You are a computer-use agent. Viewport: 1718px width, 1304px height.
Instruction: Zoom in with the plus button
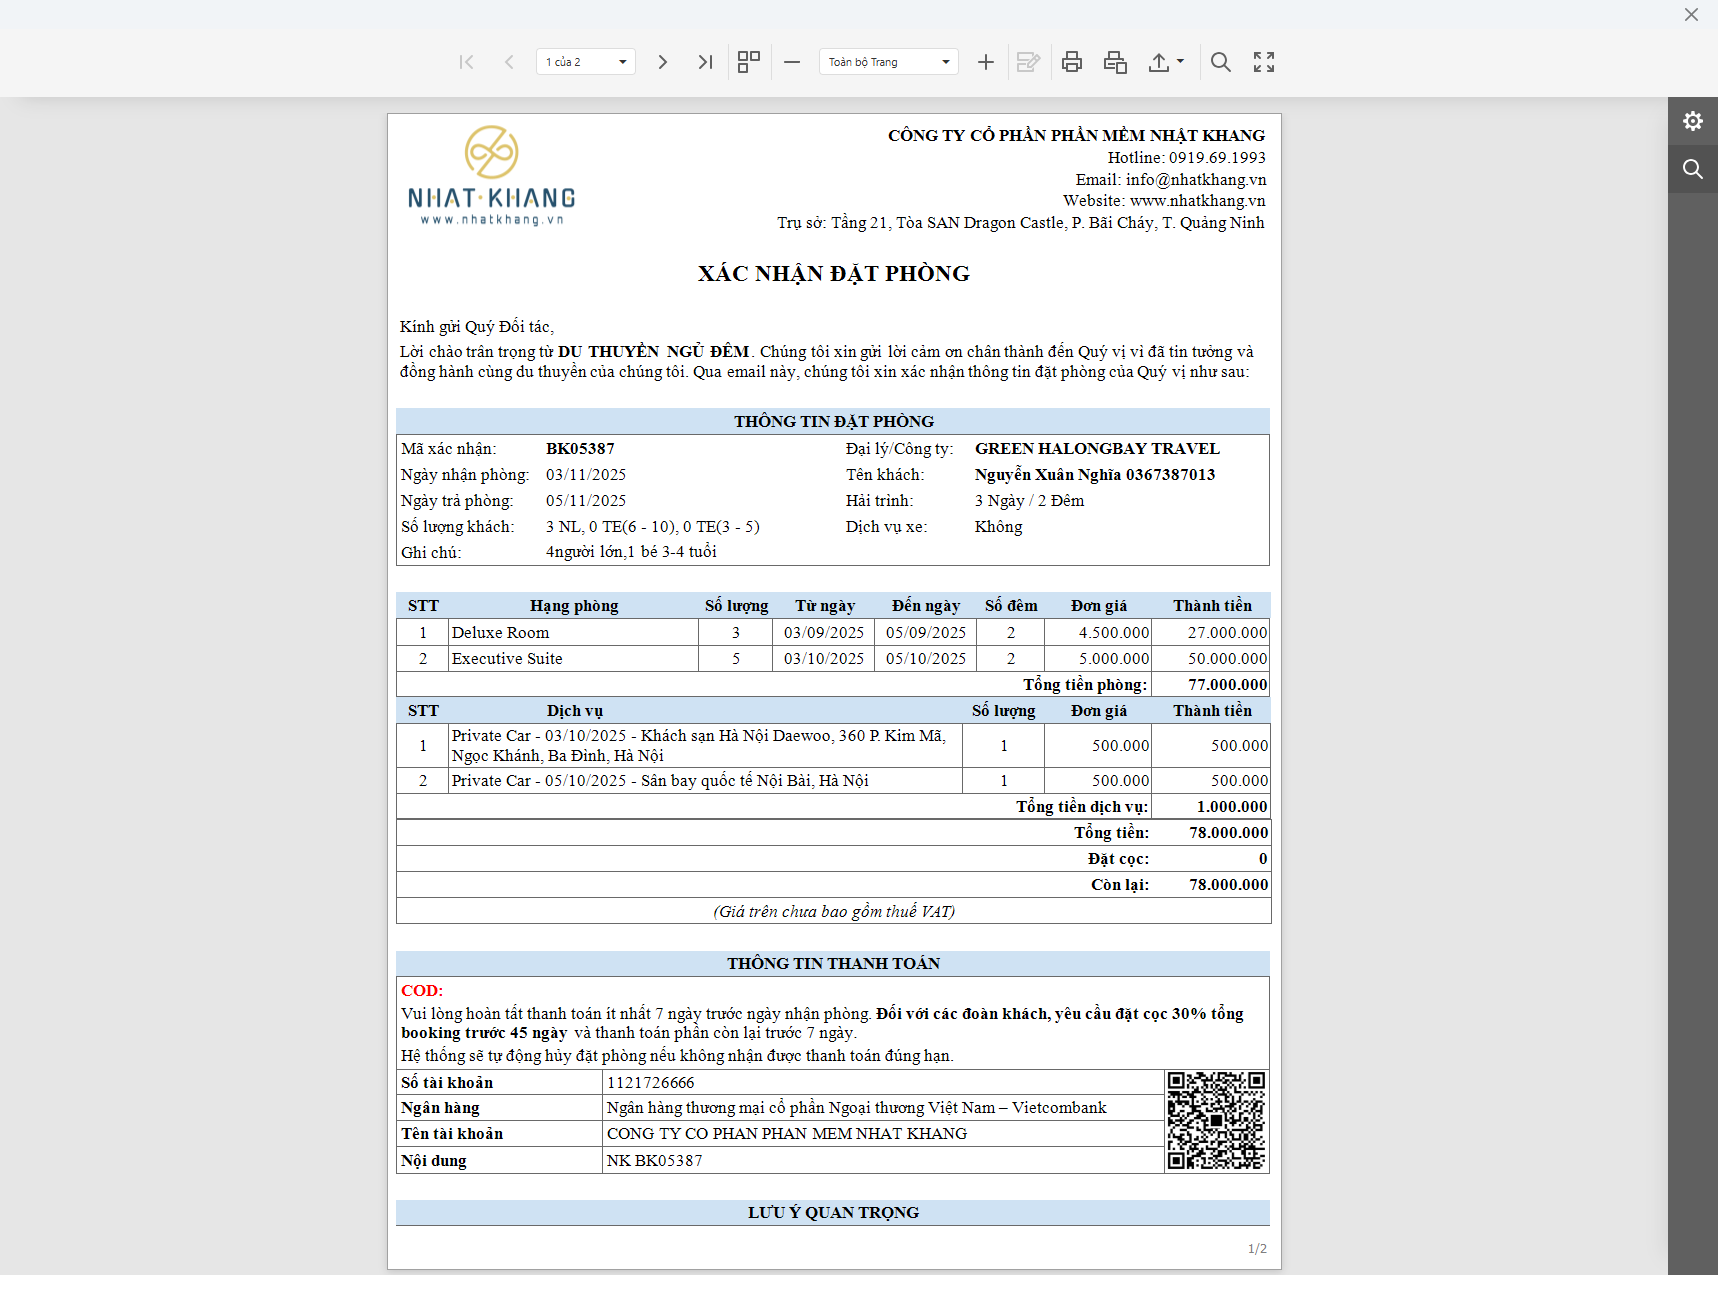[x=985, y=62]
